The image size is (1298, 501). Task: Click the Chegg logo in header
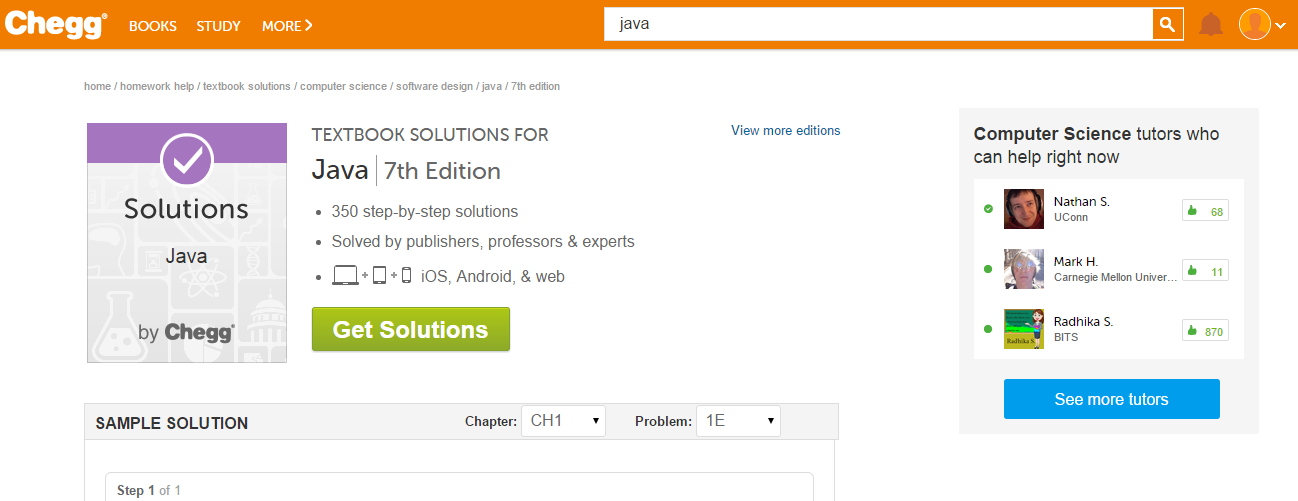pos(55,25)
